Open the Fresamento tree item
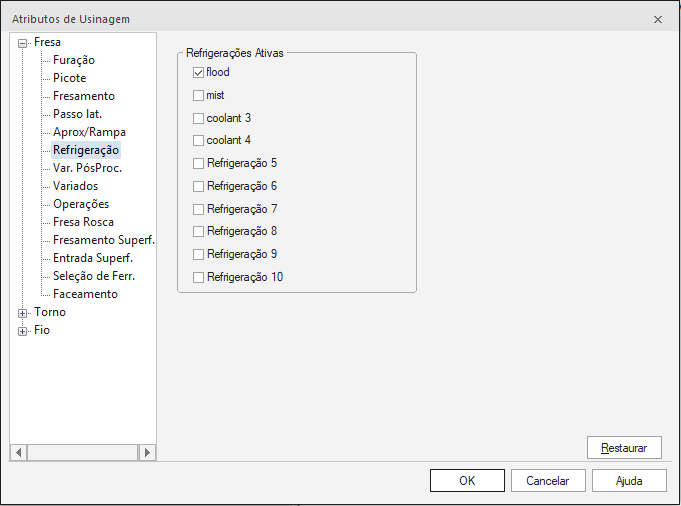The height and width of the screenshot is (506, 681). tap(84, 96)
